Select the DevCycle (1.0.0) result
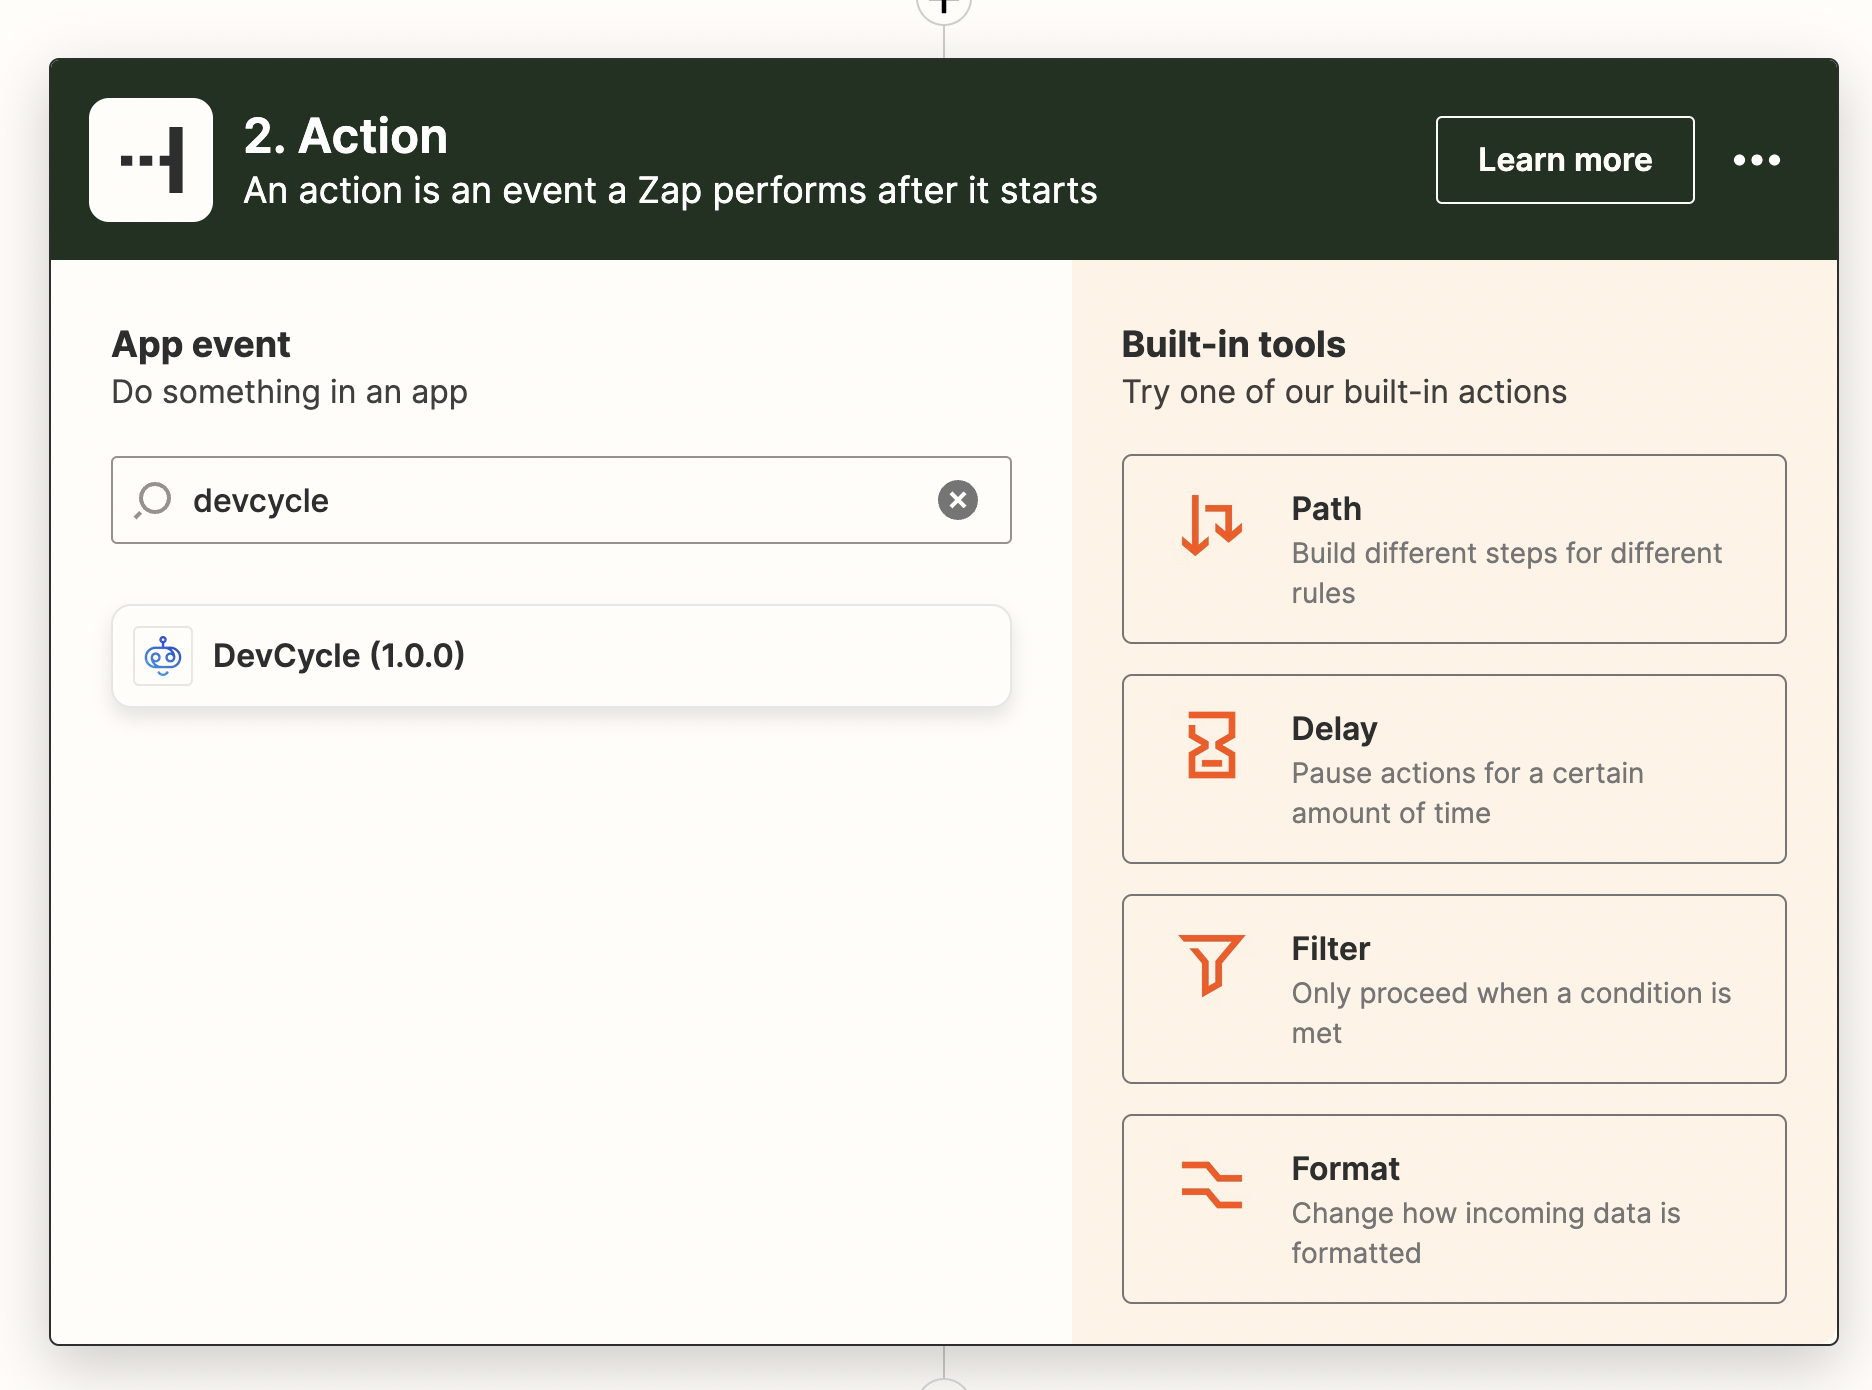Screen dimensions: 1872x1390 click(560, 655)
